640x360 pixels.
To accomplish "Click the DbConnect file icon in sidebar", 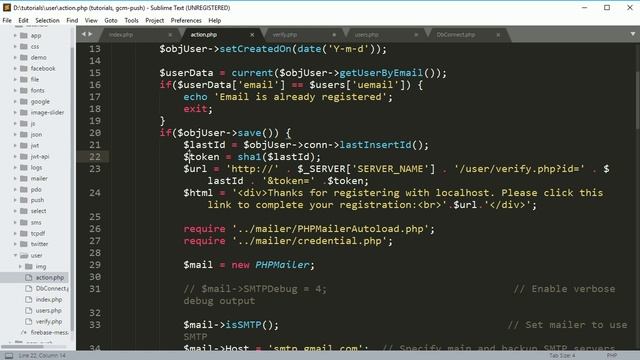I will tap(29, 289).
